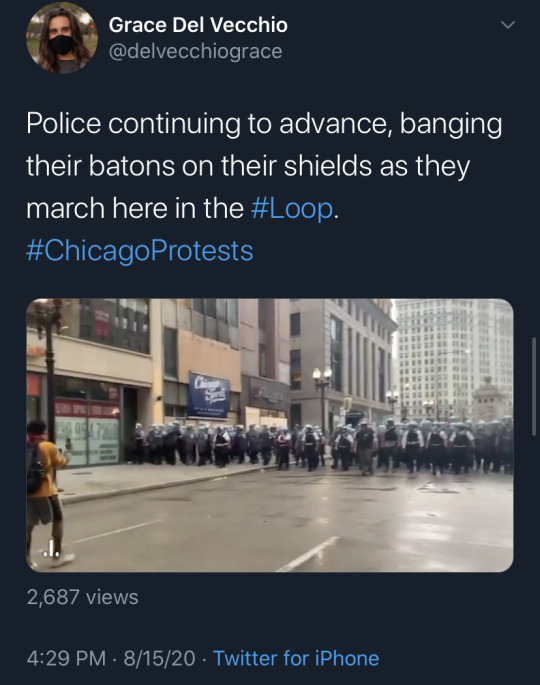This screenshot has width=540, height=685.
Task: Tap the audio level icon on video
Action: (52, 549)
